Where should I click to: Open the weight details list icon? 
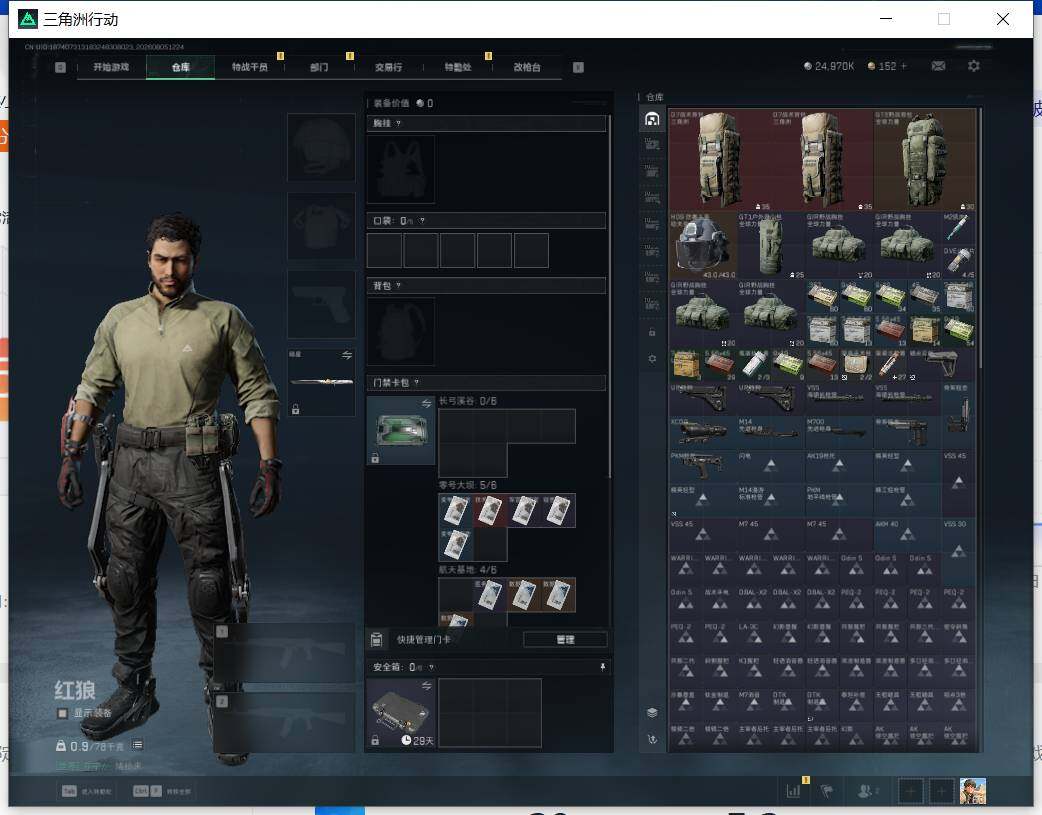tap(137, 745)
